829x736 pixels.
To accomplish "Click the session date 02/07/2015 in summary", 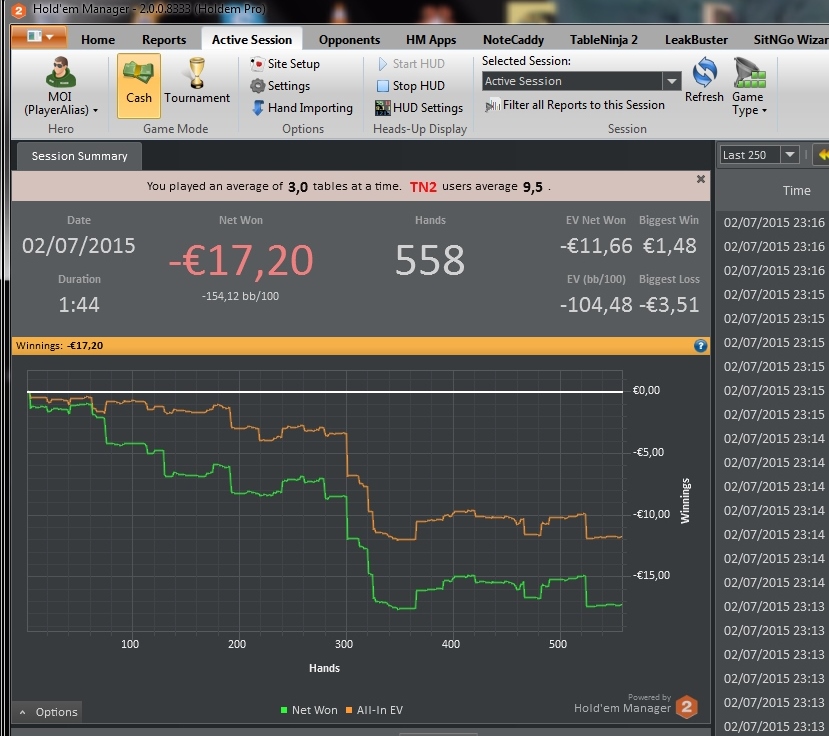I will [79, 246].
